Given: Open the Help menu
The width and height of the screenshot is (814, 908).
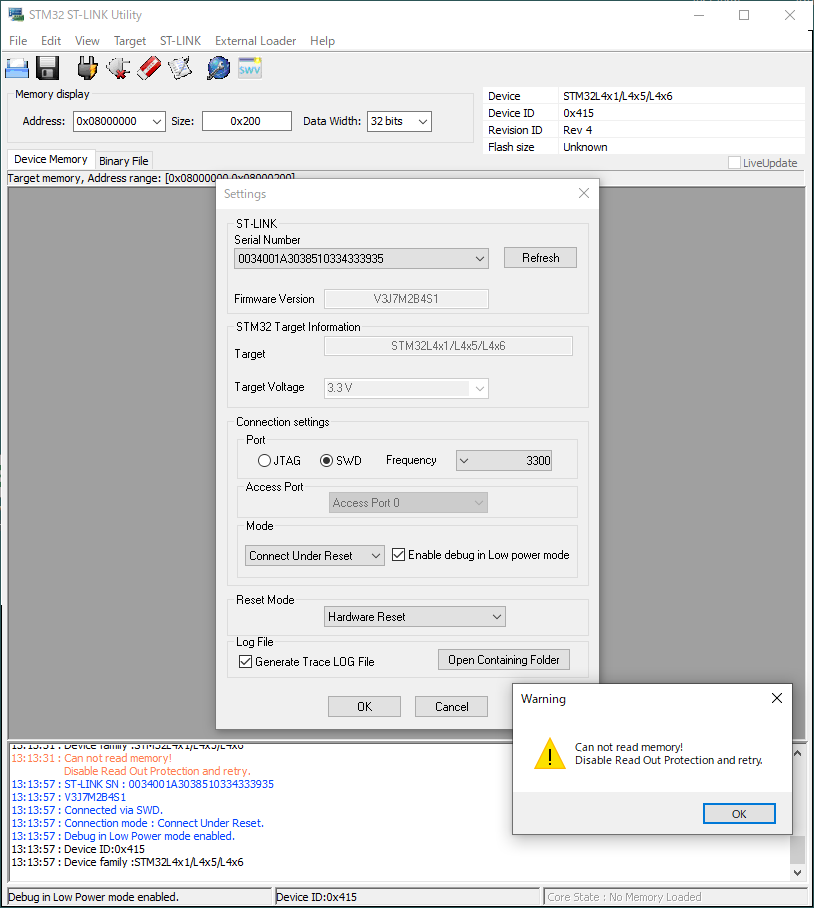Looking at the screenshot, I should (x=322, y=41).
